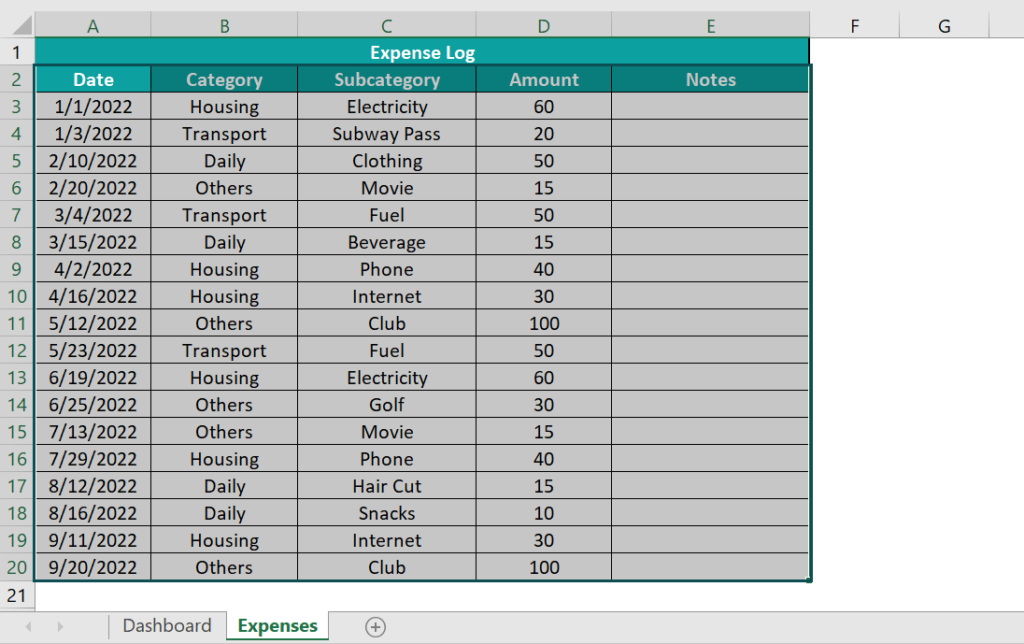Select the Category header cell
The height and width of the screenshot is (644, 1024).
coord(224,79)
